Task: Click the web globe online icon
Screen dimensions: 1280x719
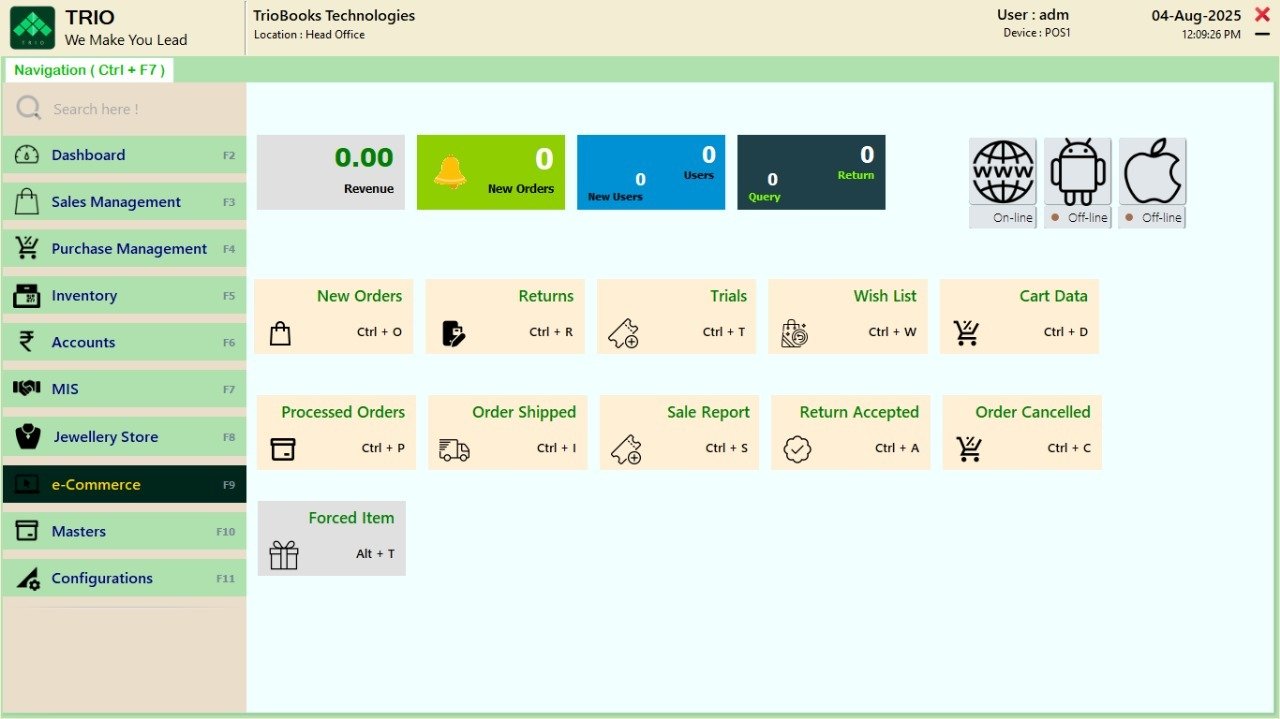Action: [x=1002, y=172]
